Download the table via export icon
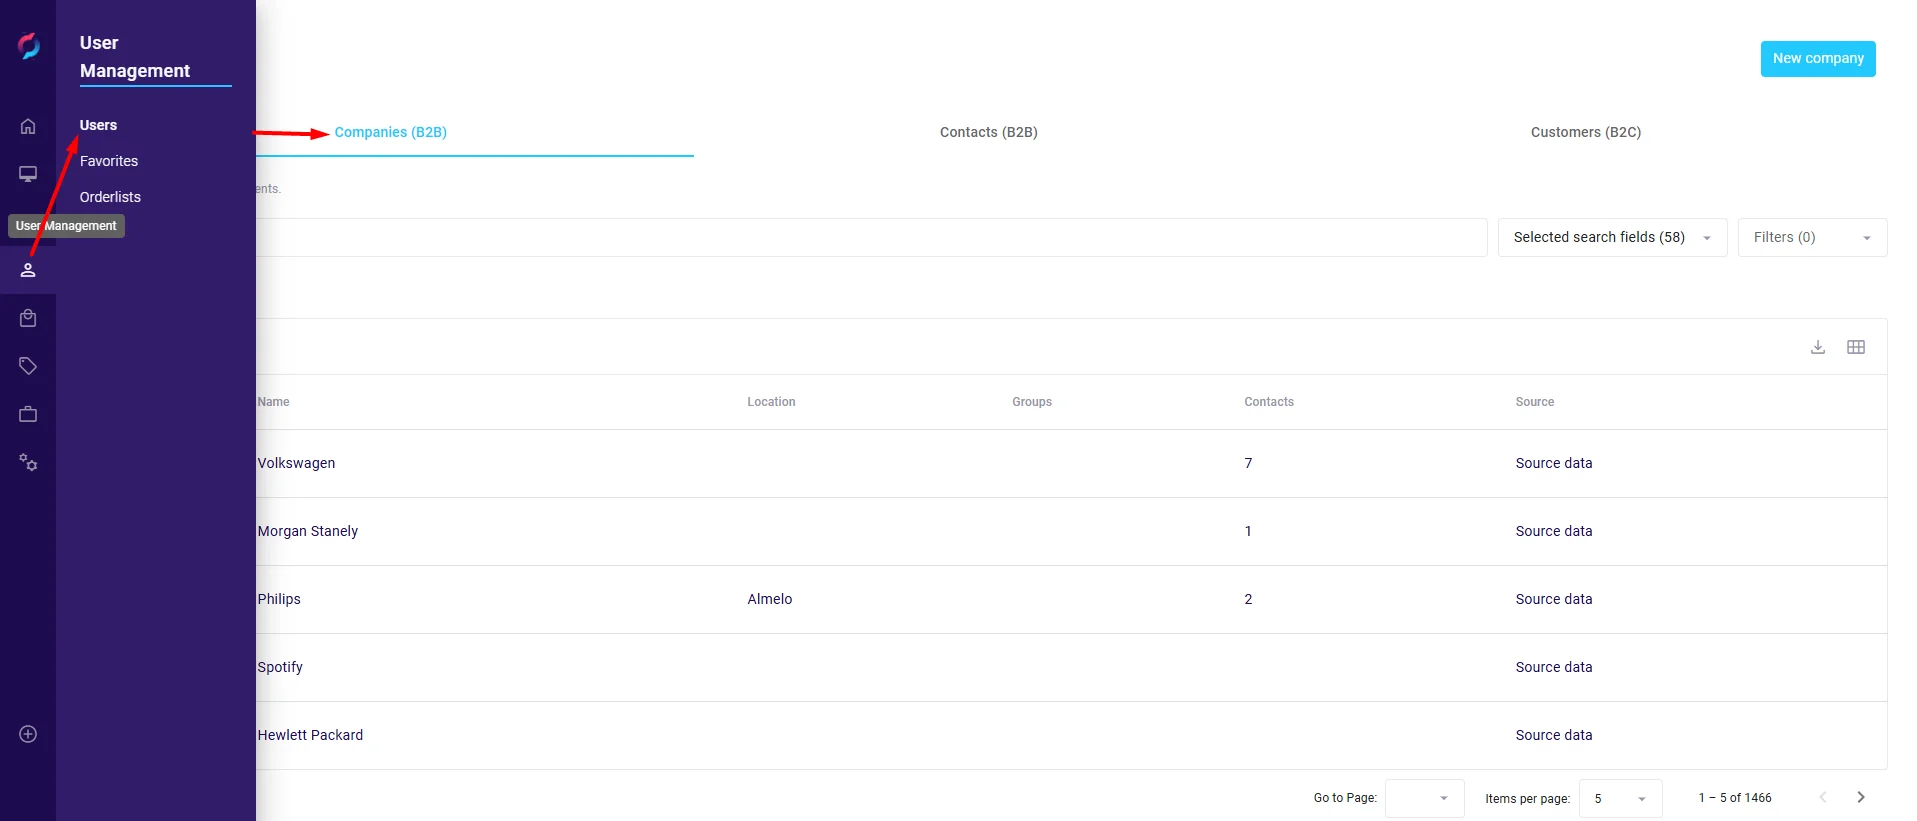Image resolution: width=1917 pixels, height=821 pixels. [1818, 347]
